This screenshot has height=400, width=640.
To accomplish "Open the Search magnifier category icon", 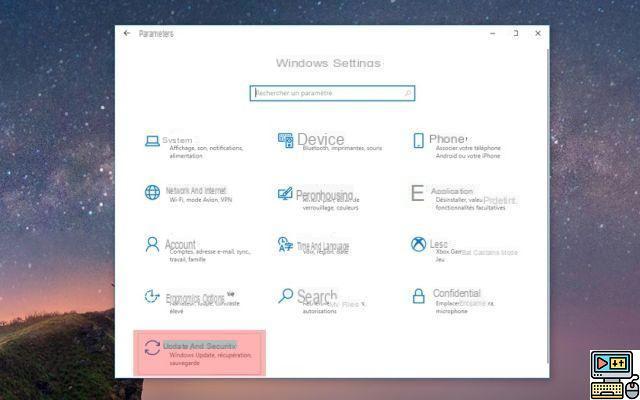I will 285,296.
